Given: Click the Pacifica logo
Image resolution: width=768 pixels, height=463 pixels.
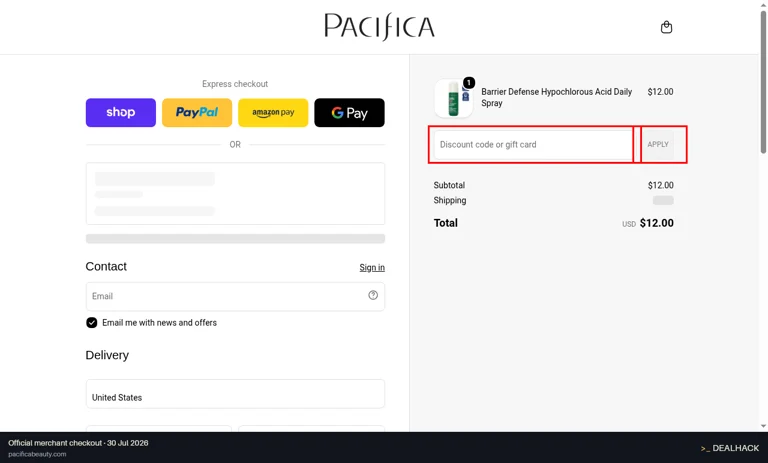Looking at the screenshot, I should 380,26.
